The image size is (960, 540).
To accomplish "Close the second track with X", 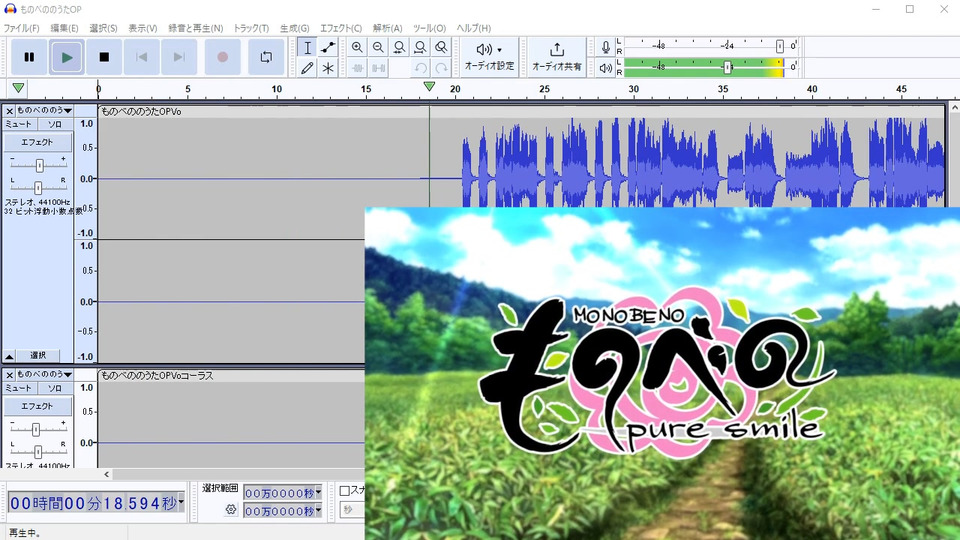I will point(9,375).
